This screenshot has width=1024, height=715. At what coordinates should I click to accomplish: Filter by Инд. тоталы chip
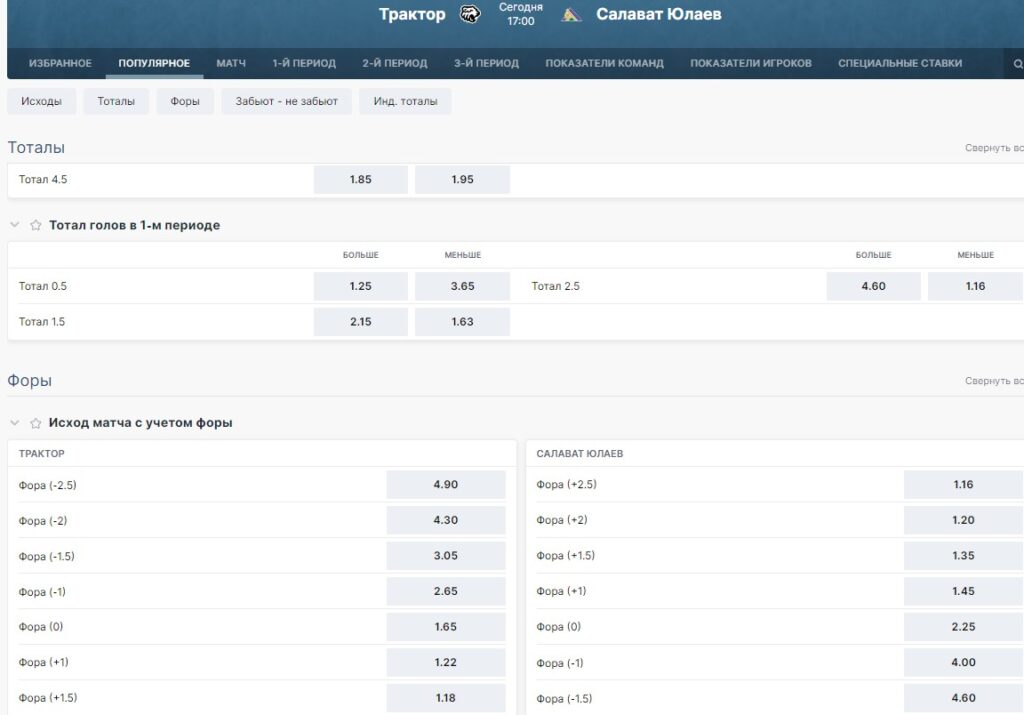click(x=406, y=101)
